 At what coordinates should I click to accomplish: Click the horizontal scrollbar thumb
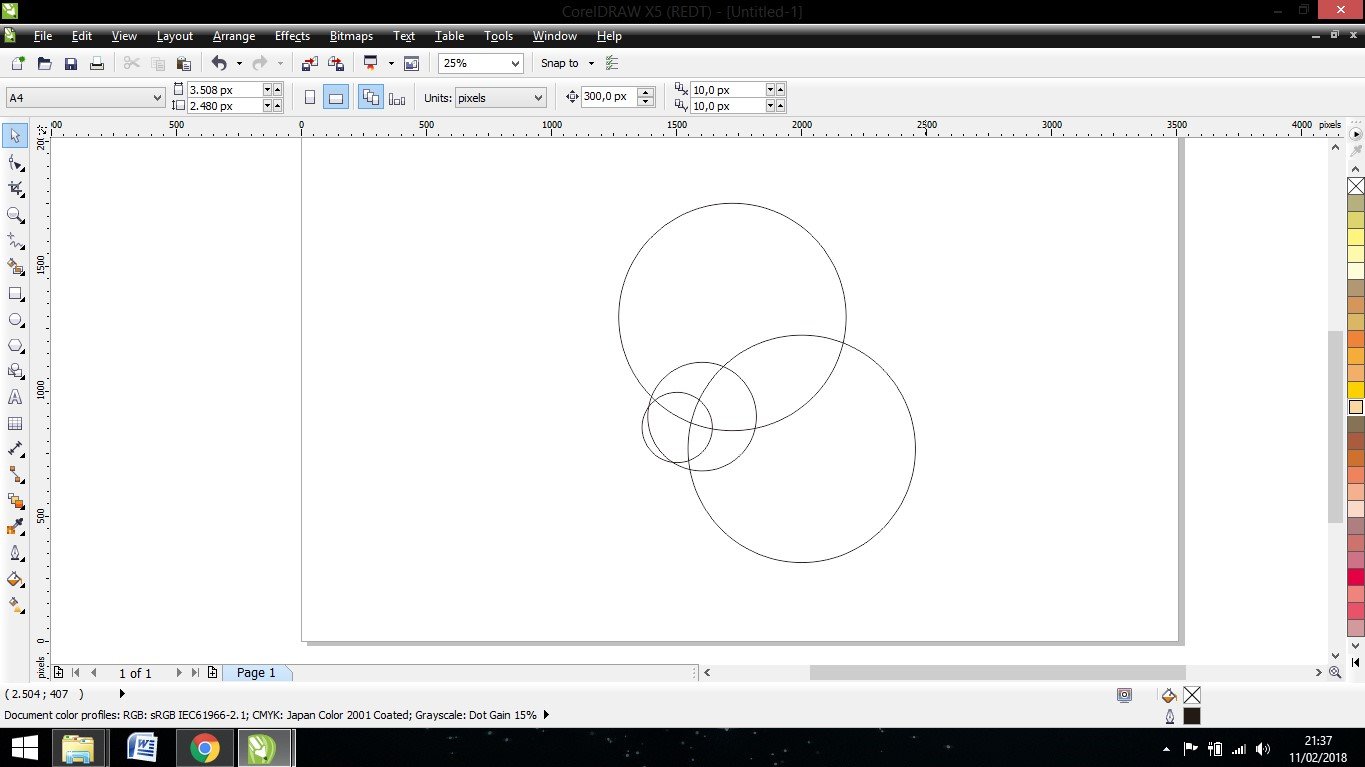point(997,673)
